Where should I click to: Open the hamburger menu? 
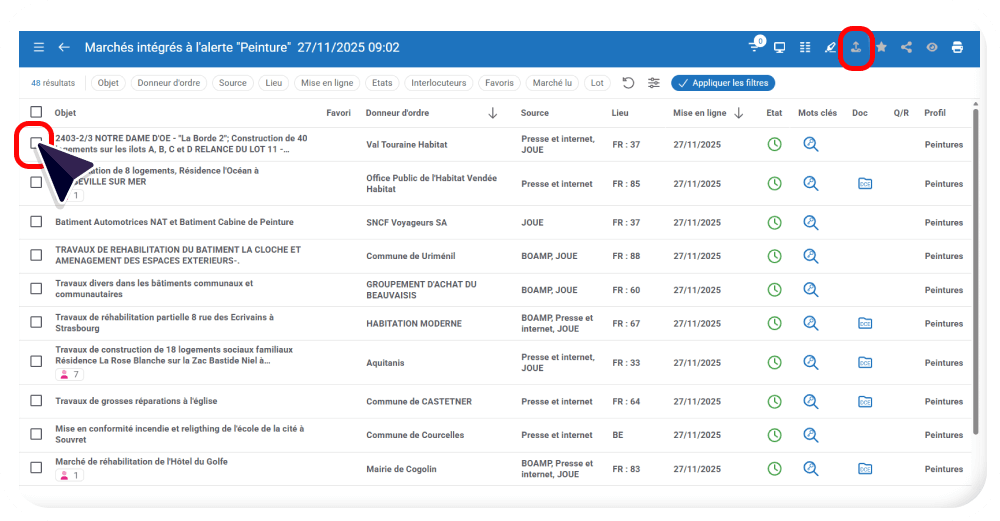tap(39, 47)
